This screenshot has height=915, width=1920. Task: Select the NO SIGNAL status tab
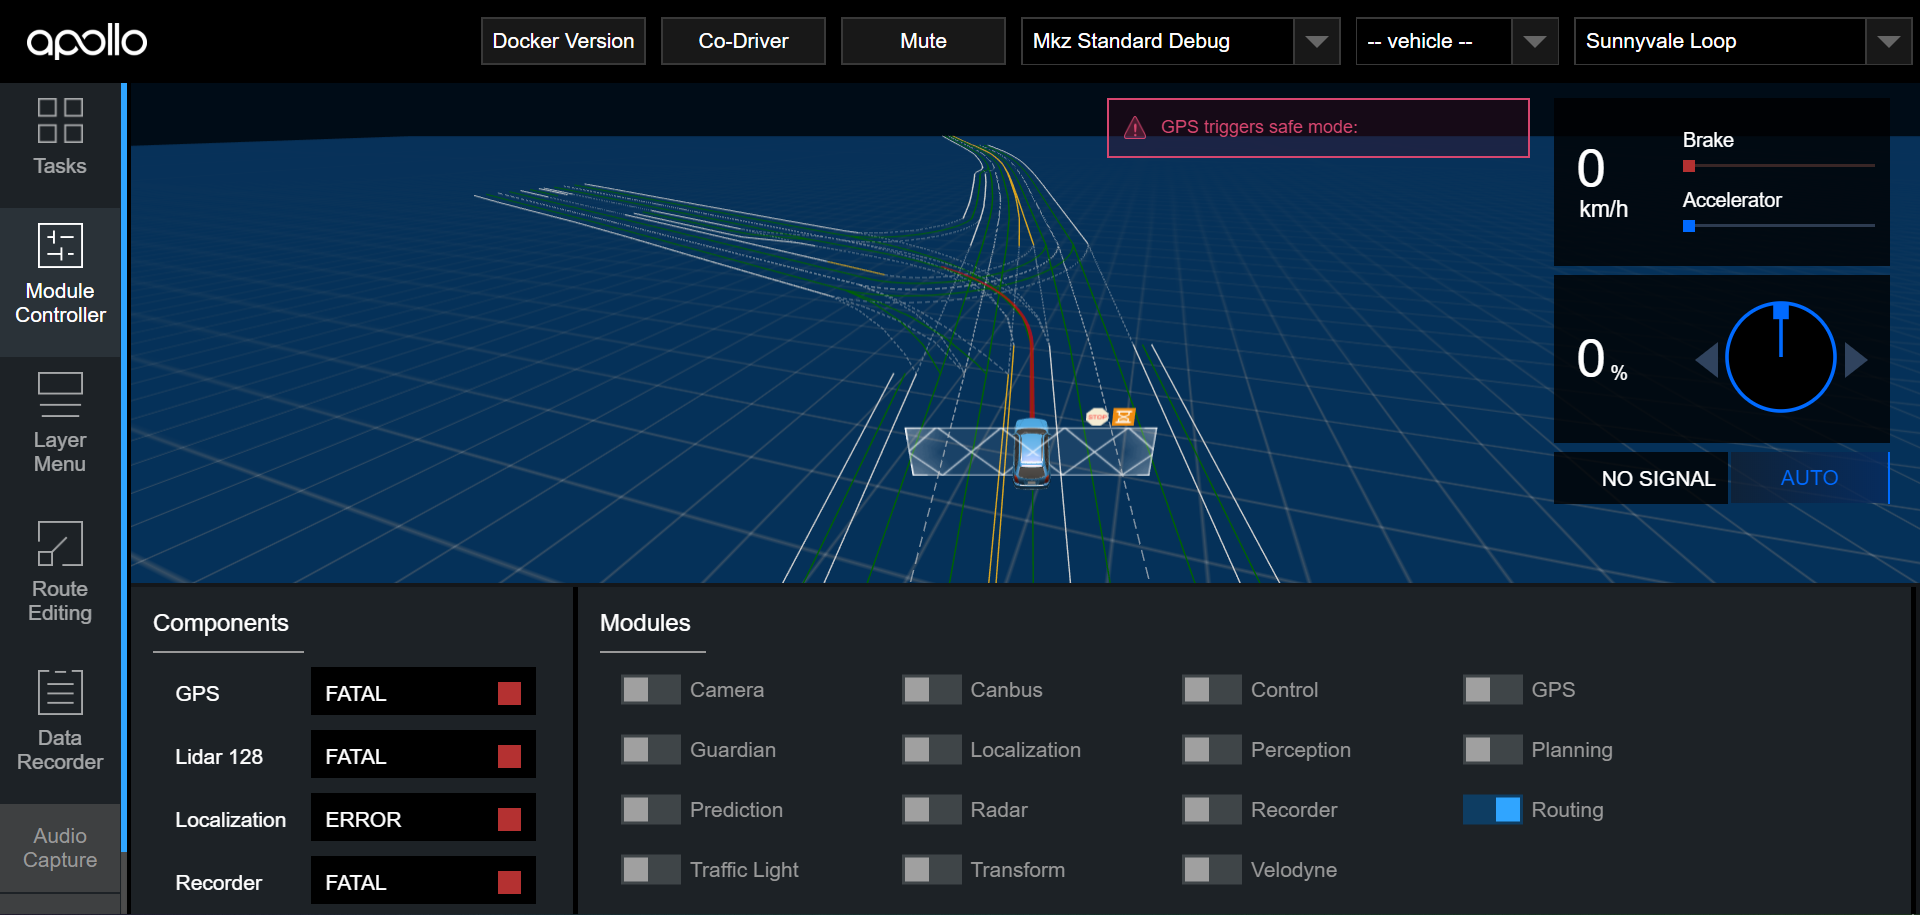pos(1657,477)
